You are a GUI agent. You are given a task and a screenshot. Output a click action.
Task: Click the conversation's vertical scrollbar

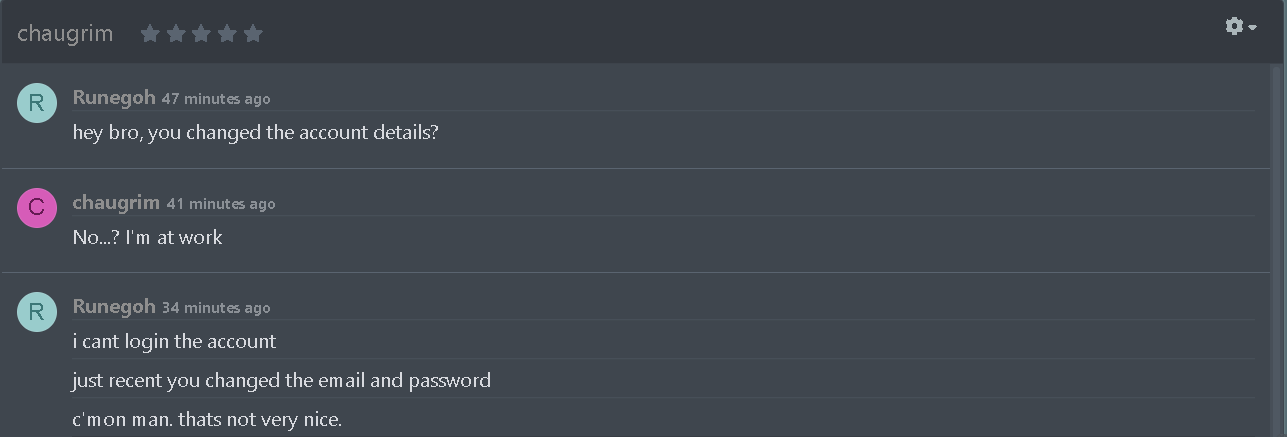(1276, 250)
